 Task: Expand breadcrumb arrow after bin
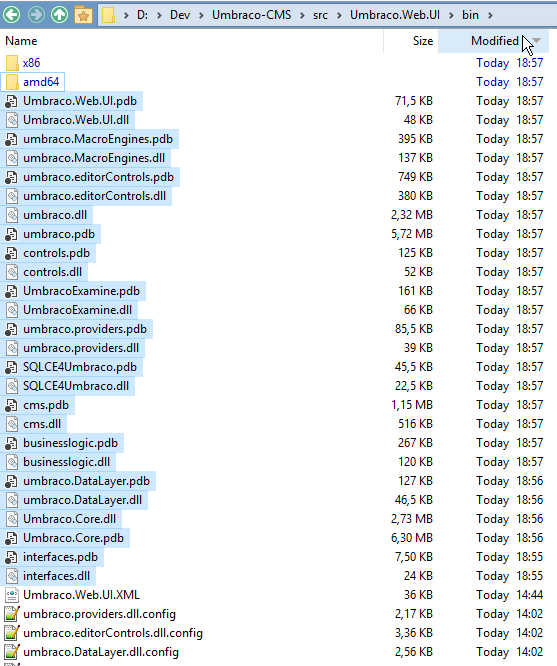coord(490,15)
